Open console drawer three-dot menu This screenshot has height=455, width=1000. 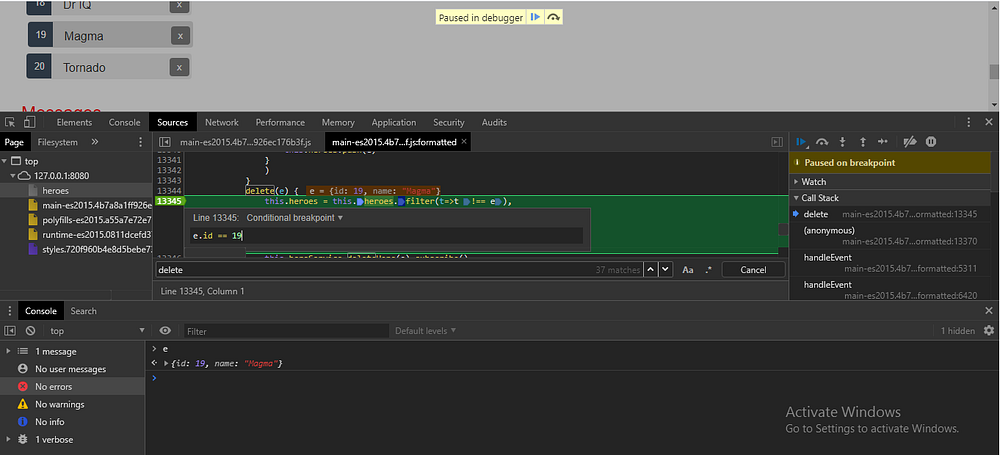10,311
